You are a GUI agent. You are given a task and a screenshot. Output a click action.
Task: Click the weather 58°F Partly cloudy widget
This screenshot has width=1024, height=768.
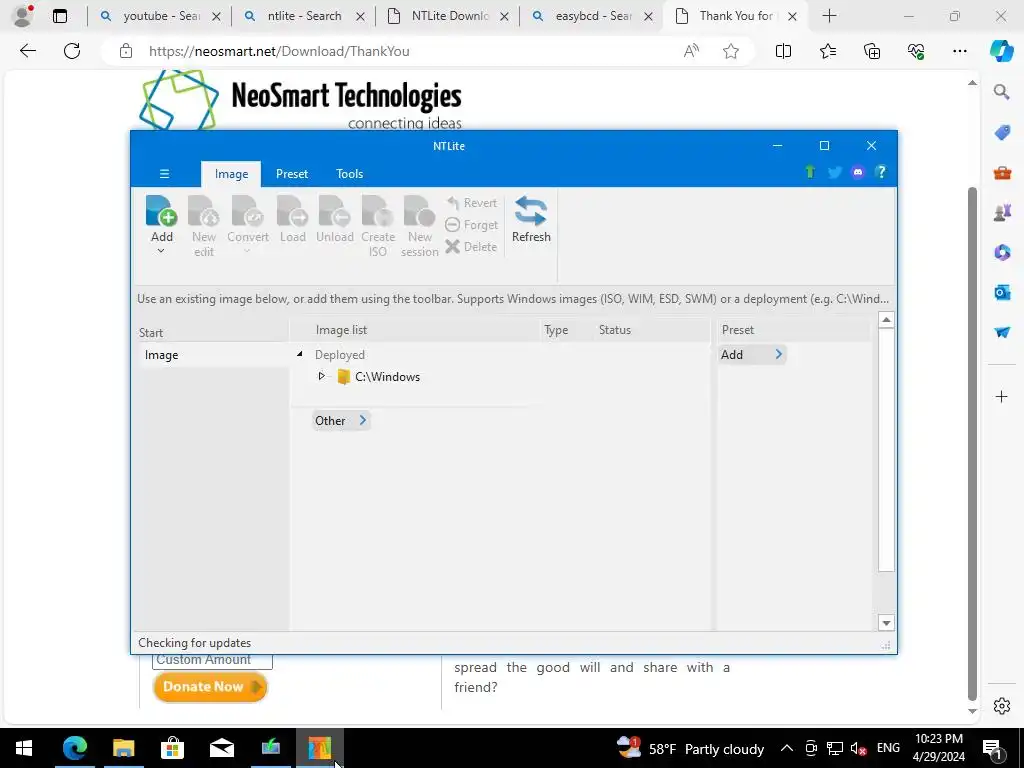tap(690, 748)
